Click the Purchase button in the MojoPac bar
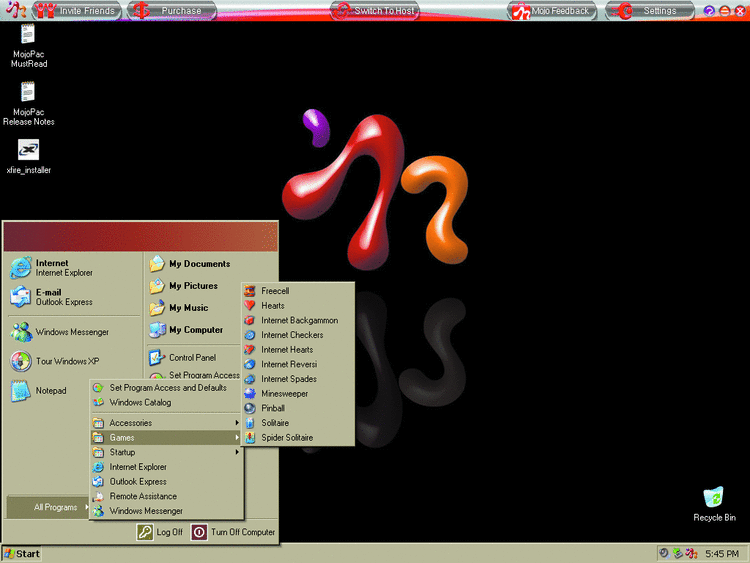750x563 pixels. point(171,11)
